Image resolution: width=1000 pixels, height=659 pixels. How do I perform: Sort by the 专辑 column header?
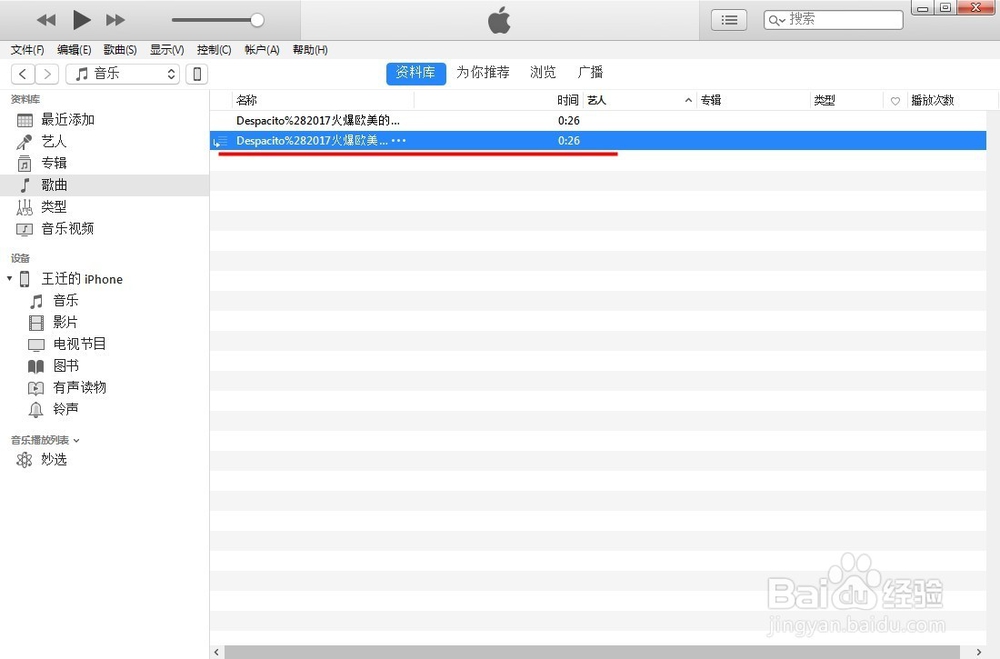(x=710, y=100)
